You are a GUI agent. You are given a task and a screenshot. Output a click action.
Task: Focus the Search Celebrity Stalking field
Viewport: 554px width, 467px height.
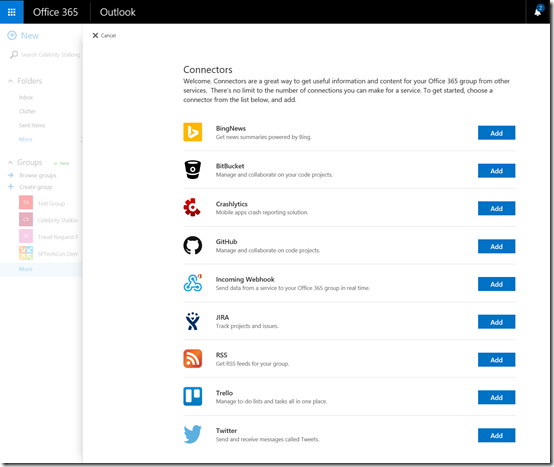click(x=44, y=54)
